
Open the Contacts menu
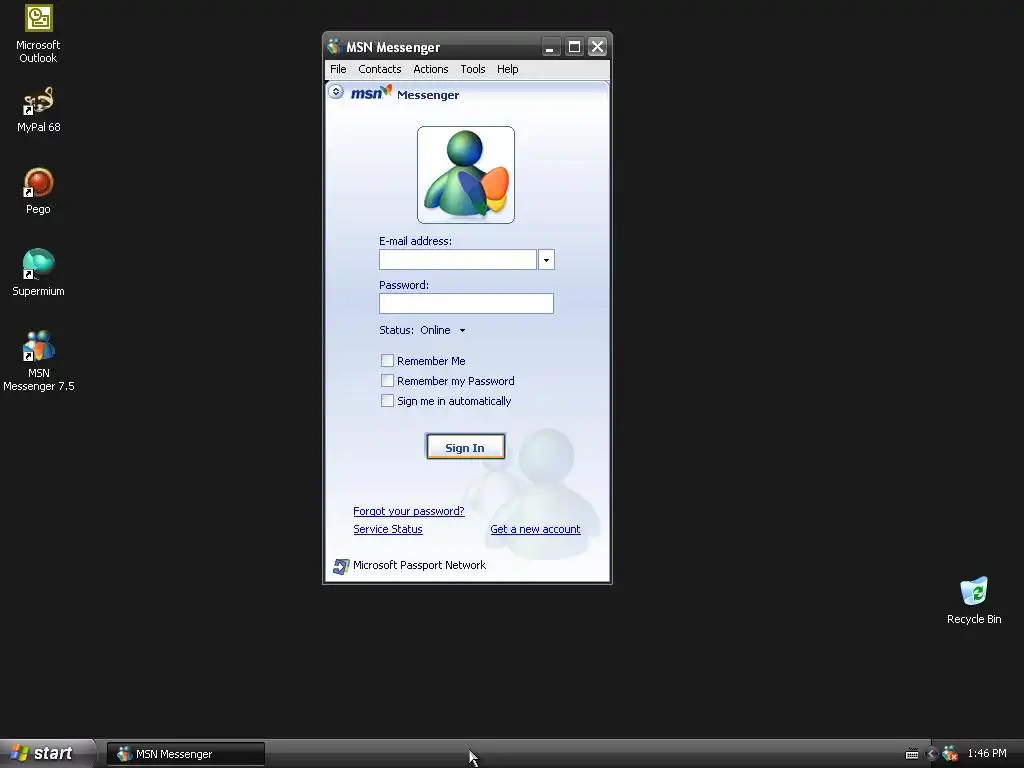pyautogui.click(x=379, y=69)
